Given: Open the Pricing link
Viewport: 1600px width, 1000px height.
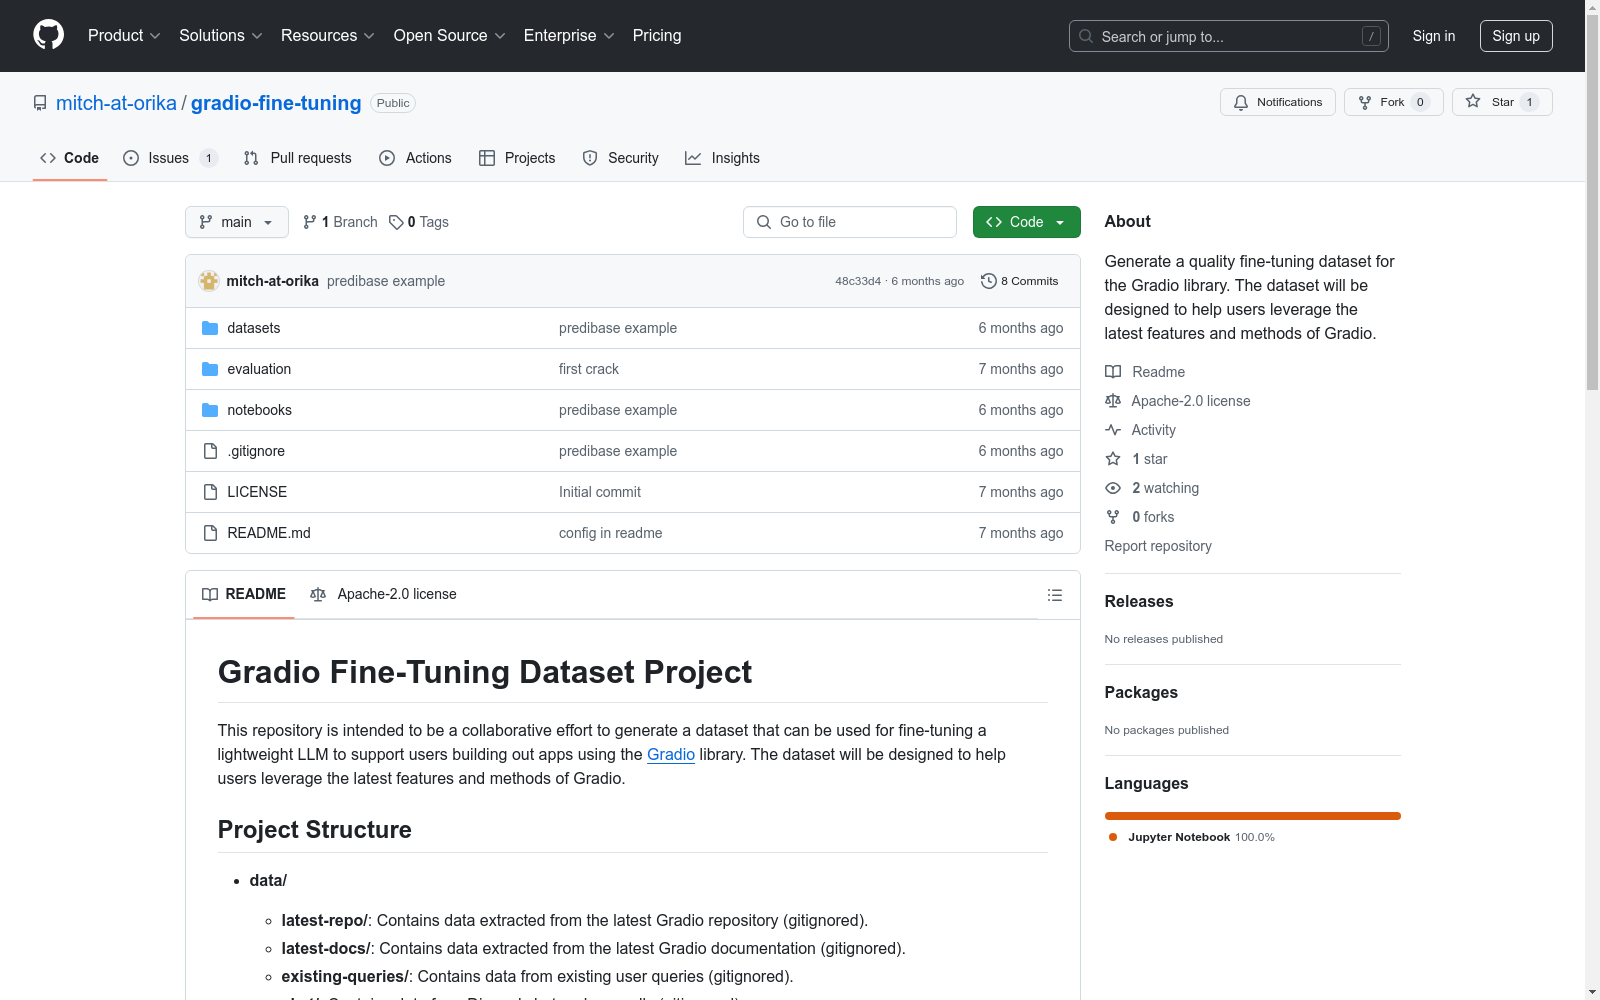Looking at the screenshot, I should point(657,36).
